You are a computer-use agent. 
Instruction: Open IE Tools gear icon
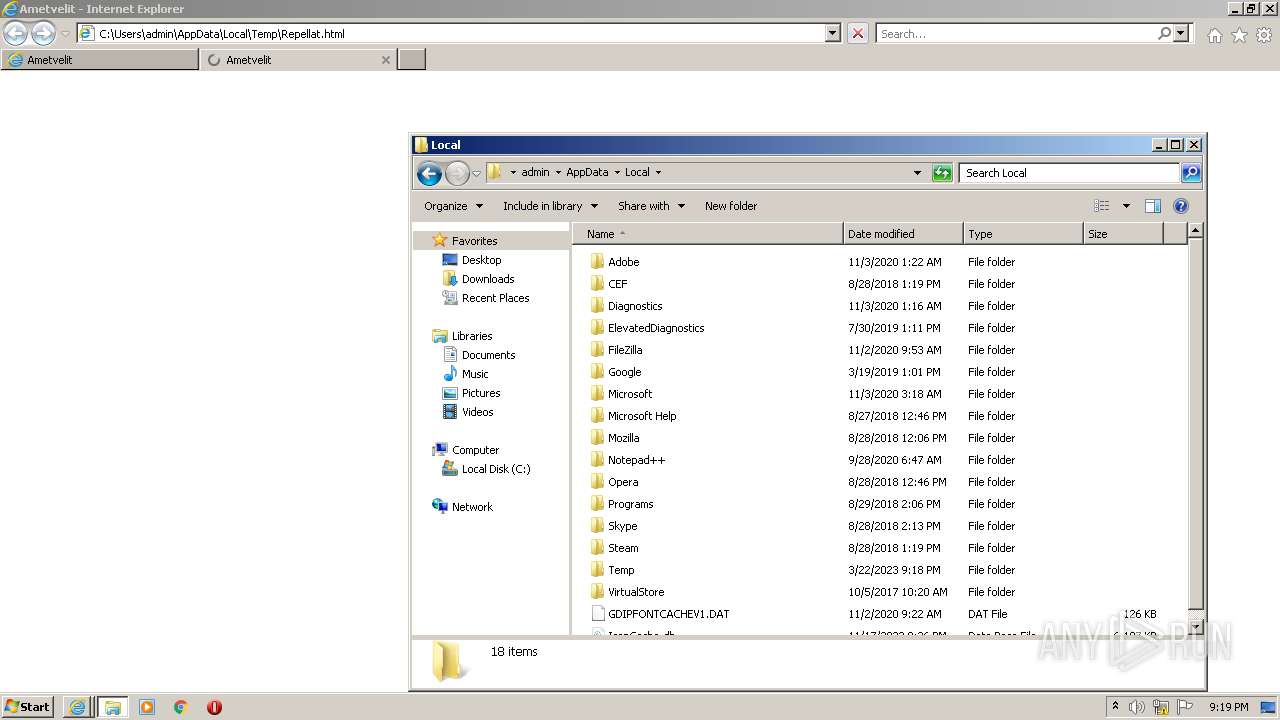click(x=1264, y=35)
